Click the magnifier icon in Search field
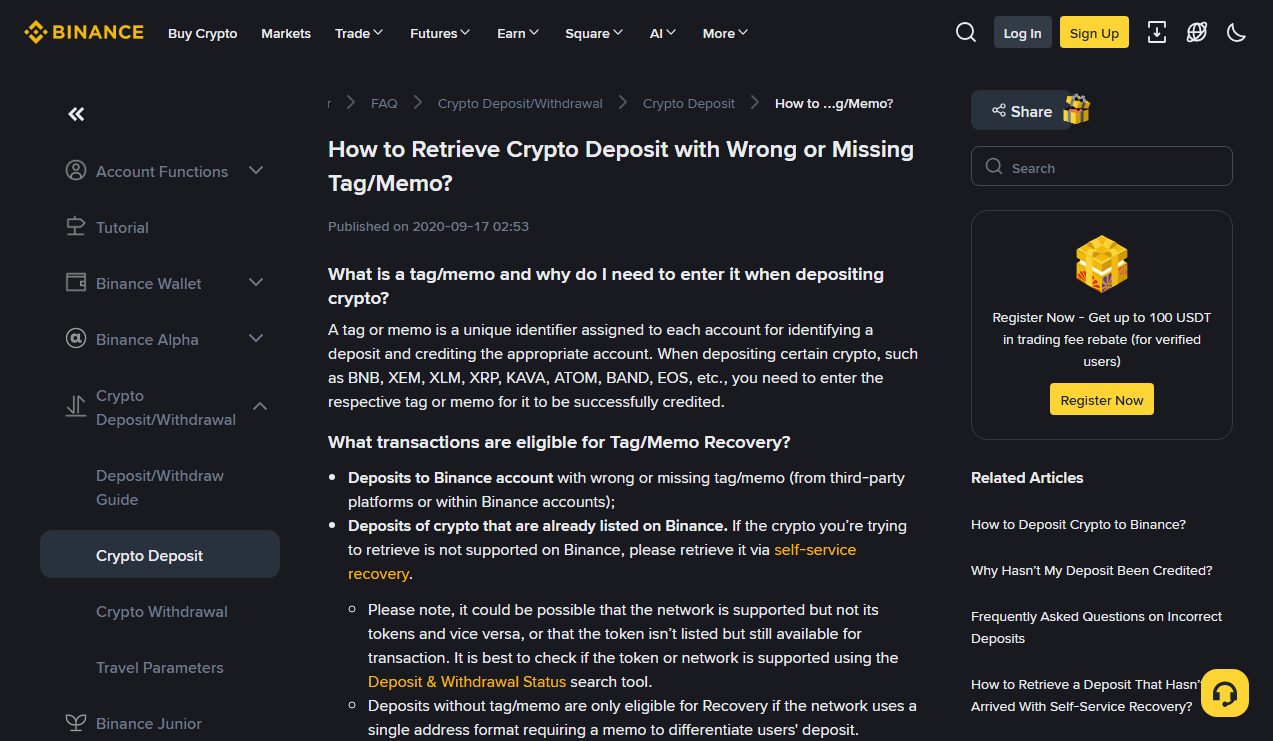The image size is (1273, 741). coord(994,167)
